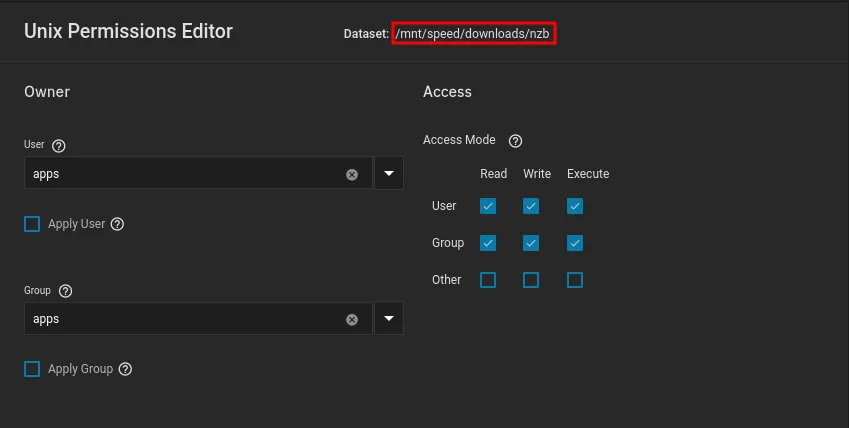The height and width of the screenshot is (428, 849).
Task: Enable the Other Execute permission
Action: coord(575,280)
